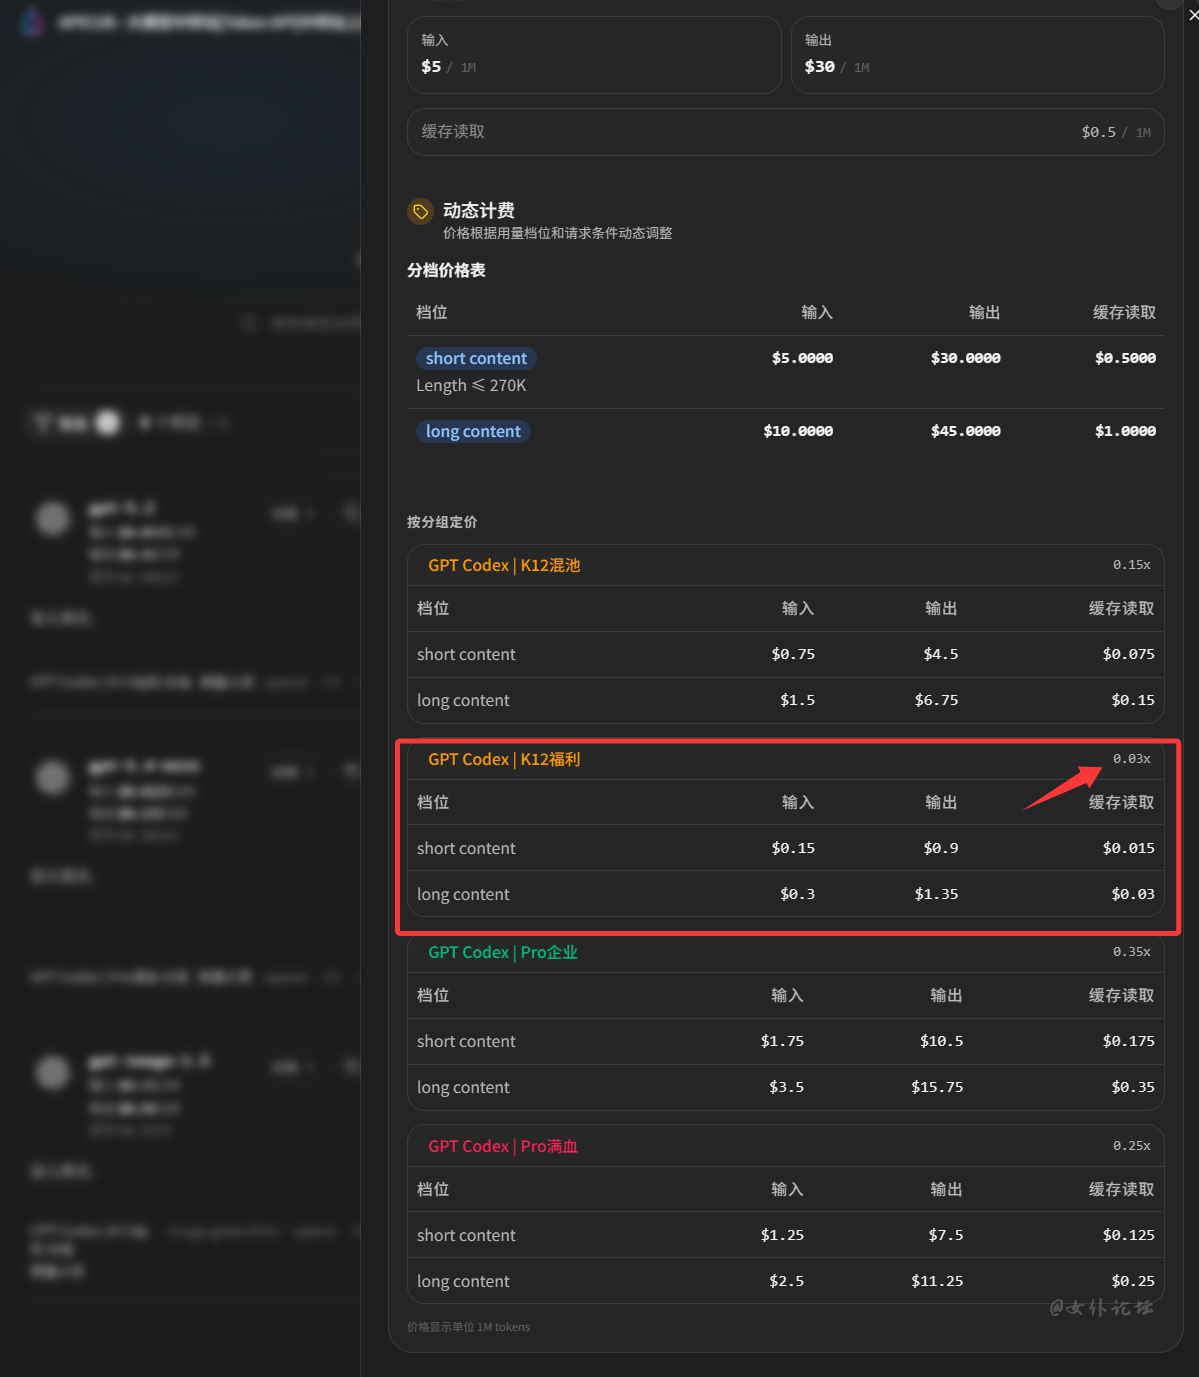Click the $1.0000 long content cache price

(x=1125, y=431)
